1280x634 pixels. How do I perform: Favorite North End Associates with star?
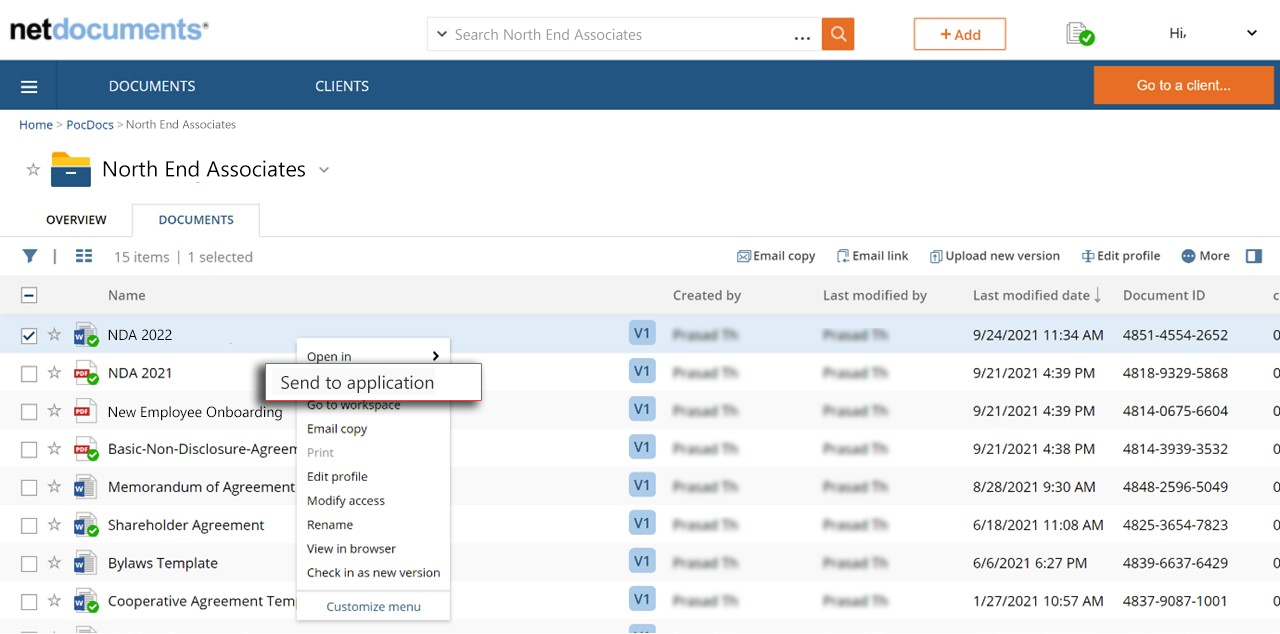pyautogui.click(x=33, y=170)
